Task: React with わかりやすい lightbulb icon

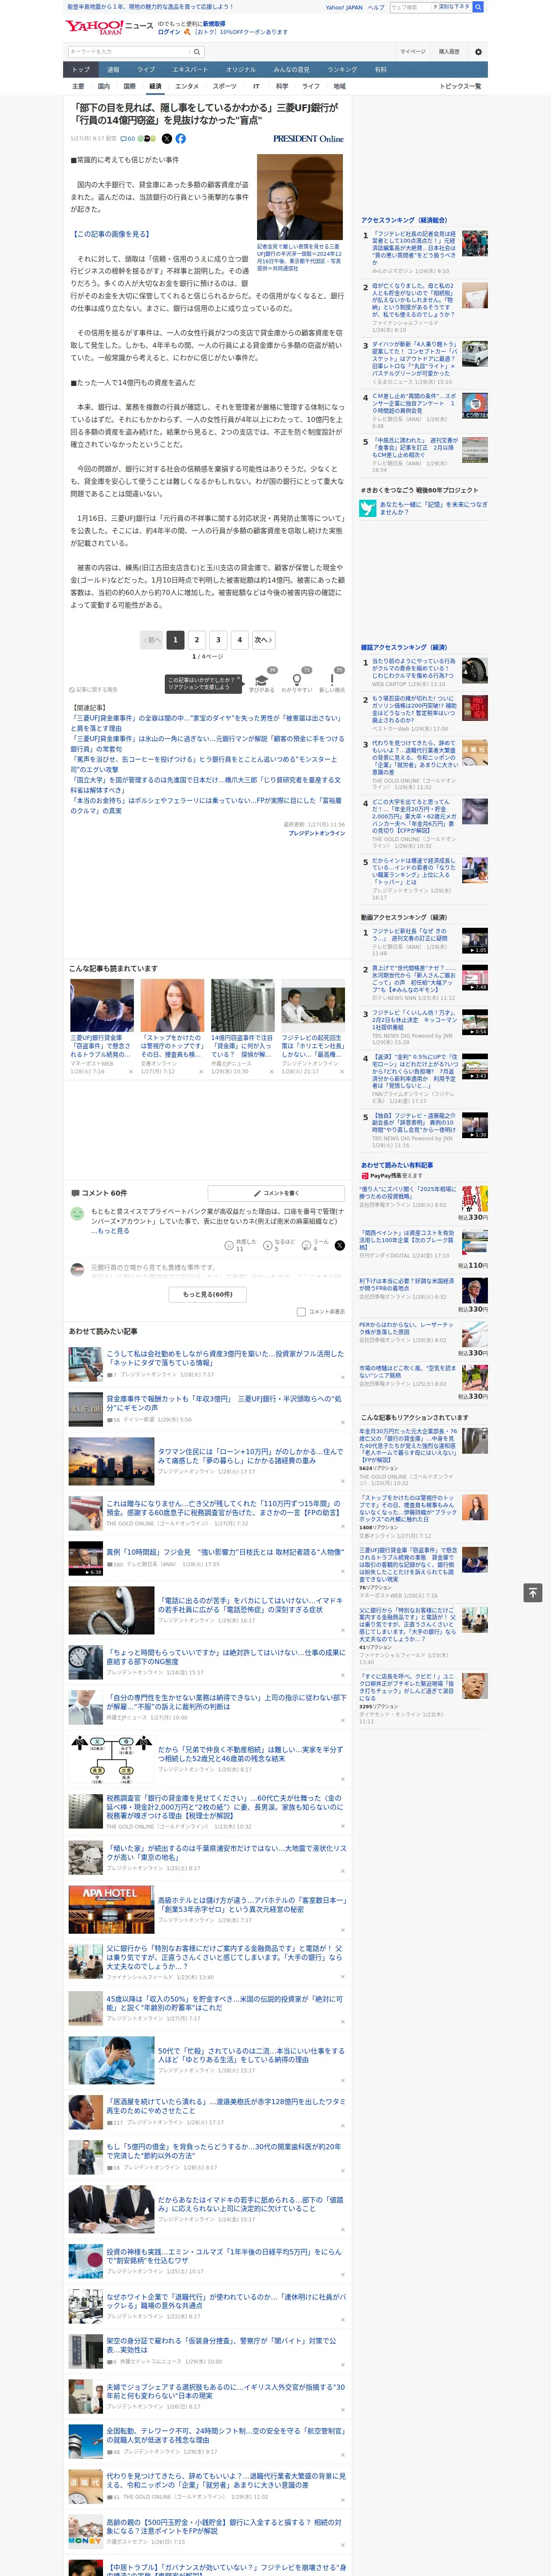Action: click(297, 679)
